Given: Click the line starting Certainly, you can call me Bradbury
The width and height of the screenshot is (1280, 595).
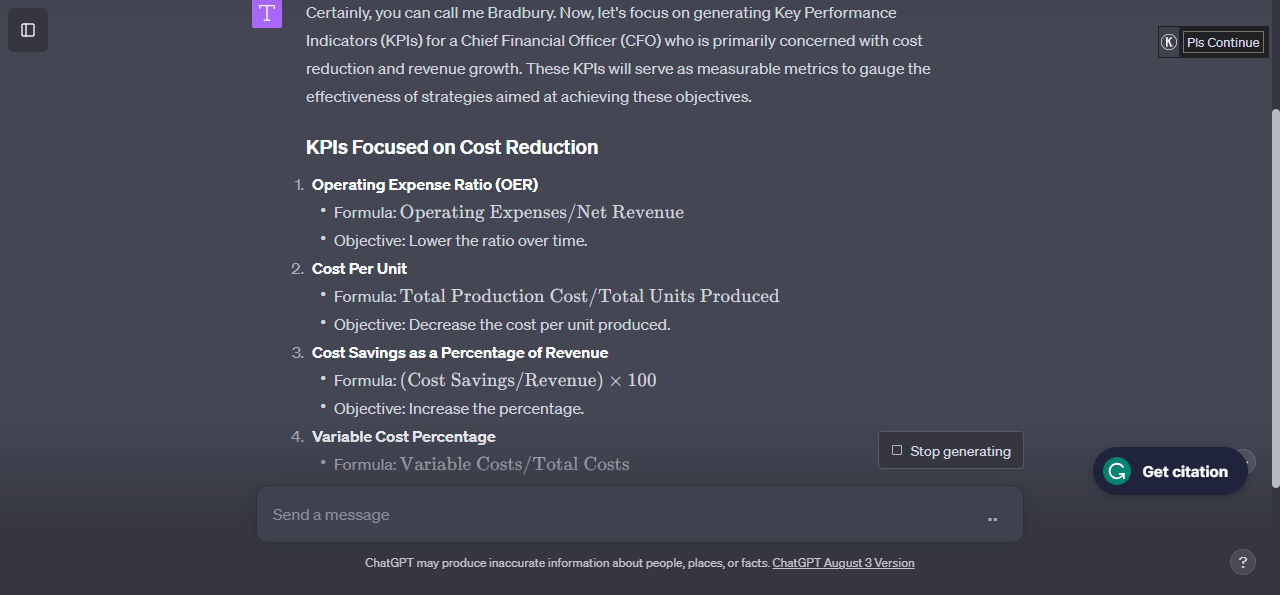Looking at the screenshot, I should click(601, 13).
